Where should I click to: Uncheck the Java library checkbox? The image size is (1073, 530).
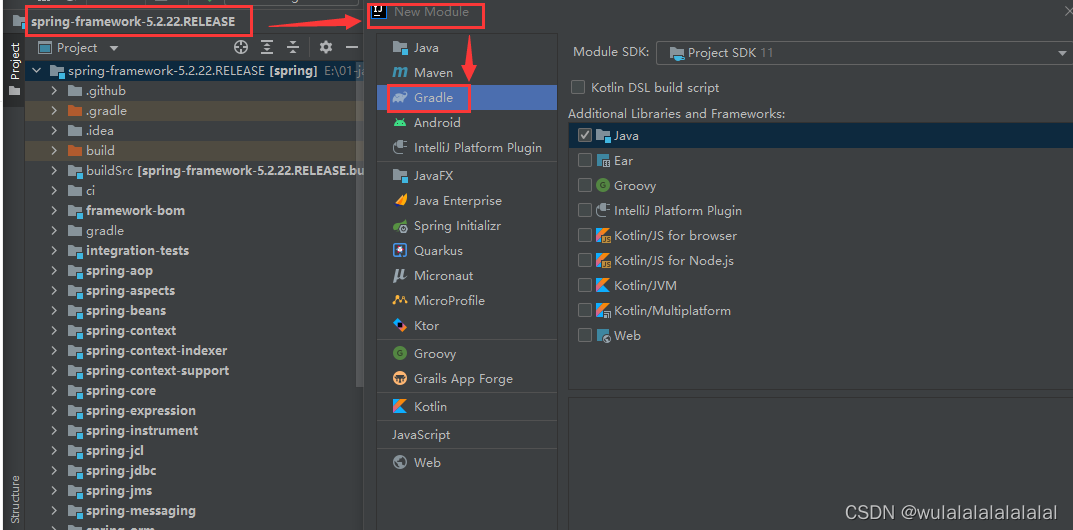pos(584,135)
